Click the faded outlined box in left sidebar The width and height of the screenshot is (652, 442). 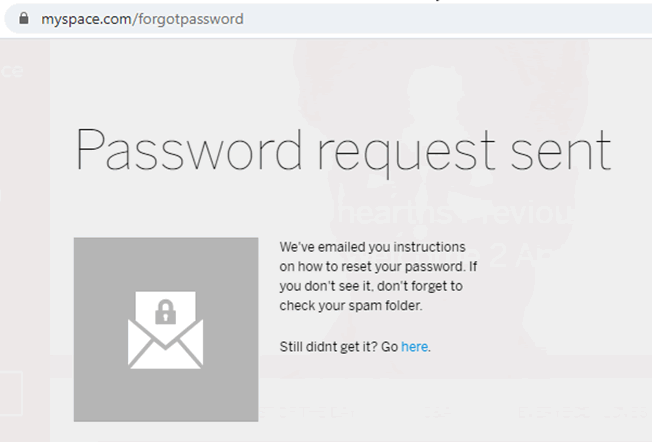(x=11, y=393)
